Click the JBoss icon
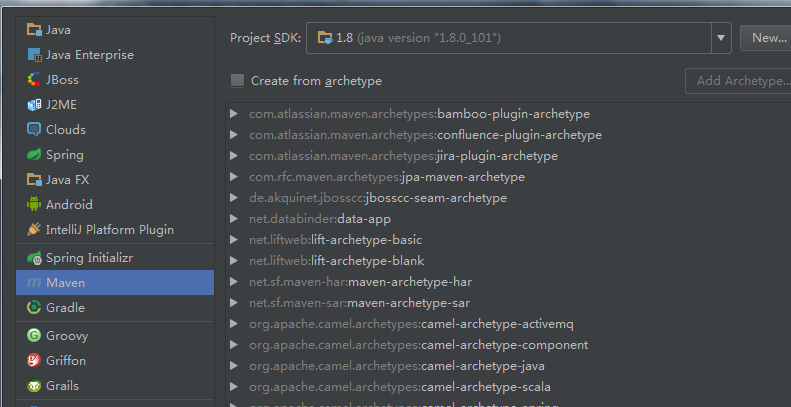 pyautogui.click(x=34, y=80)
